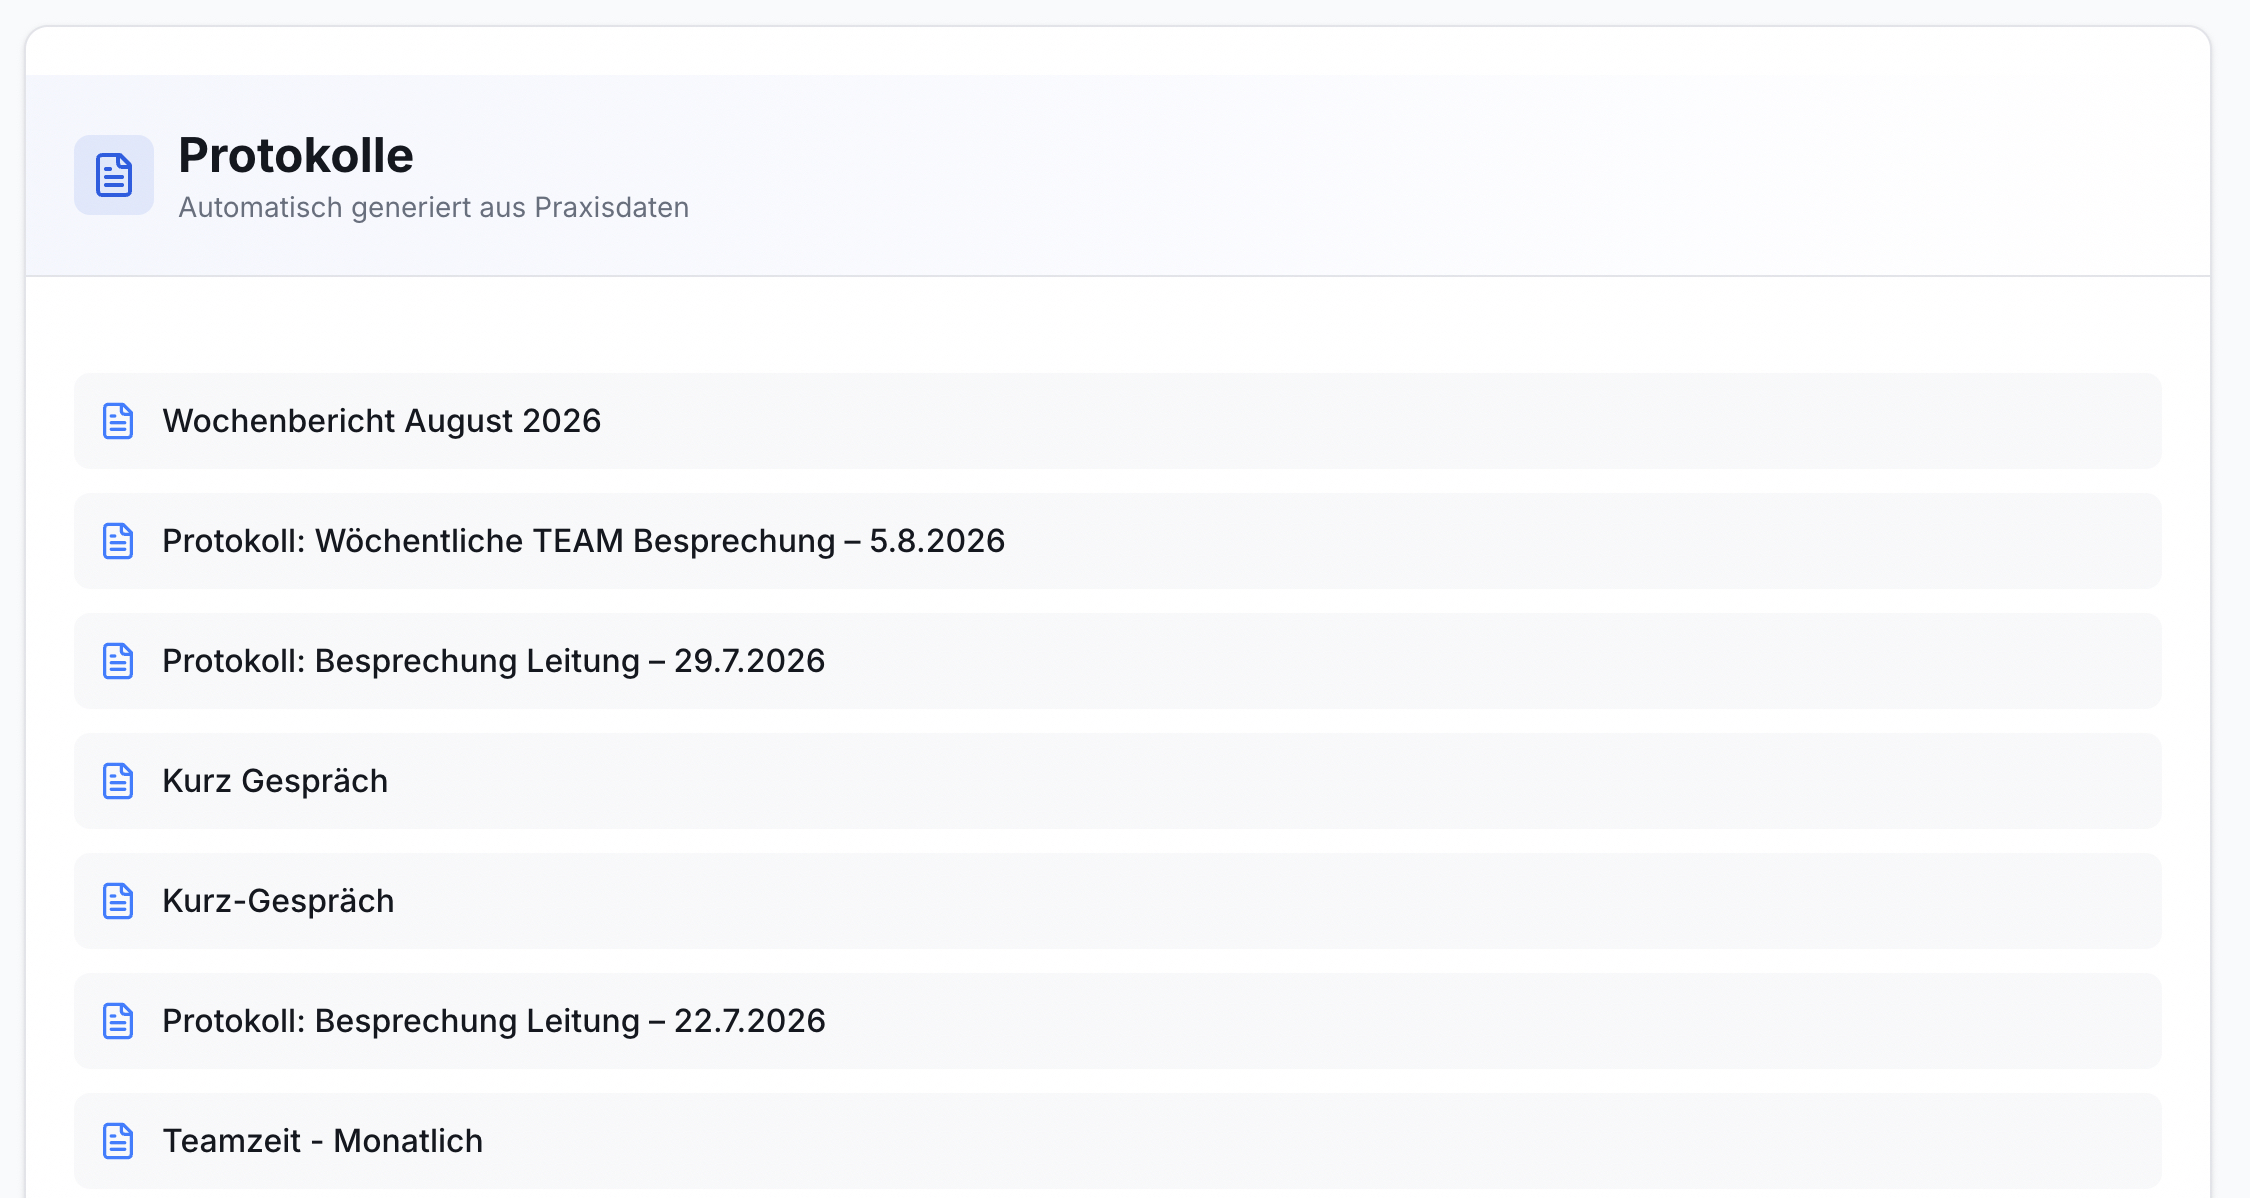2250x1198 pixels.
Task: Click subtitle Automatisch generiert aus Praxisdaten
Action: point(434,207)
